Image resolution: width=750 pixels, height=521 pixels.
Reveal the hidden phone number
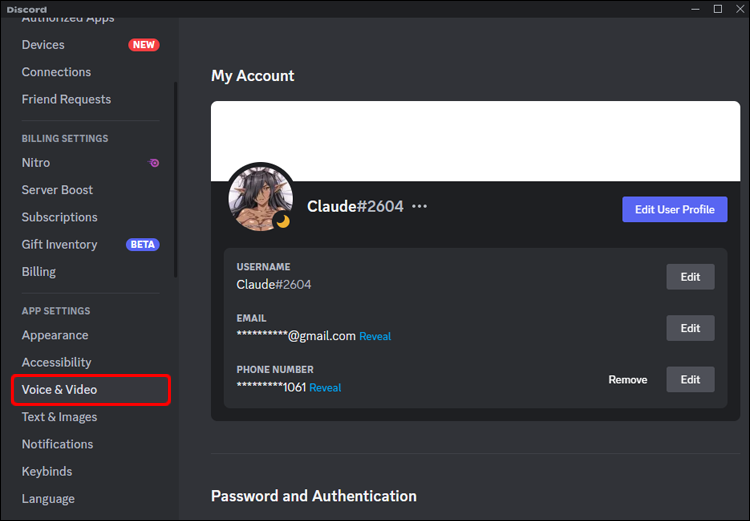click(325, 388)
